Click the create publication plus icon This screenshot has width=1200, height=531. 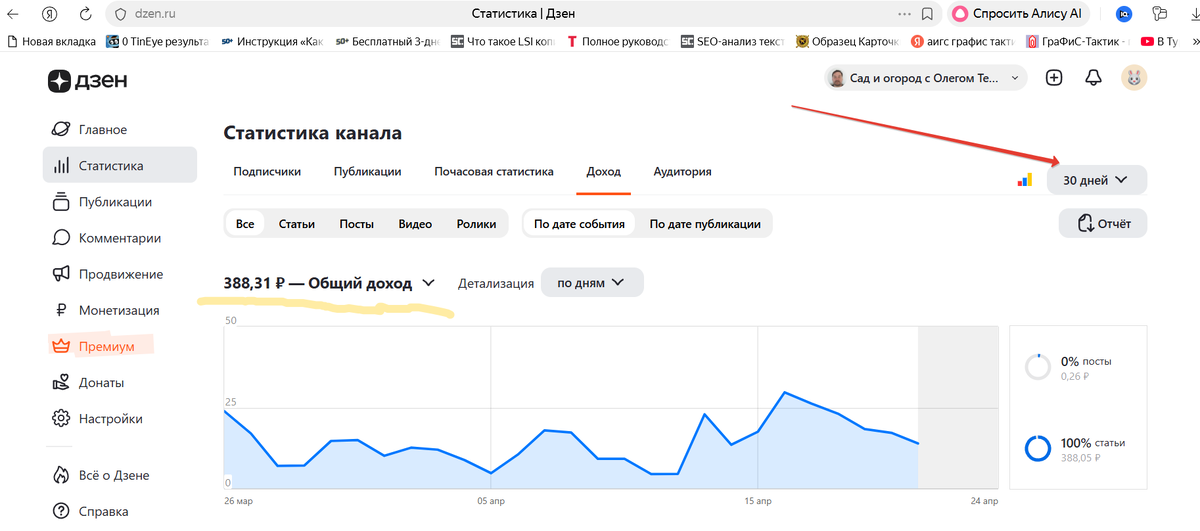[x=1054, y=78]
